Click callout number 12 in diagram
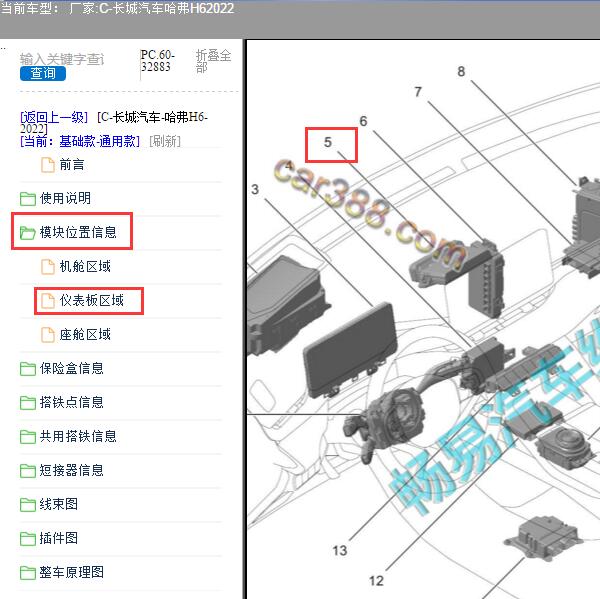600x599 pixels. pyautogui.click(x=376, y=581)
